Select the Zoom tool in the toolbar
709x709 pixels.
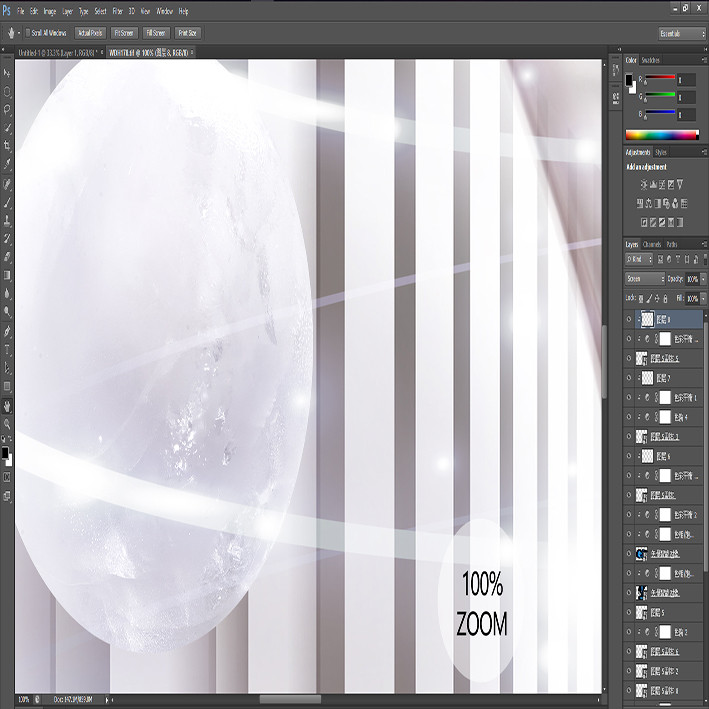click(x=7, y=424)
